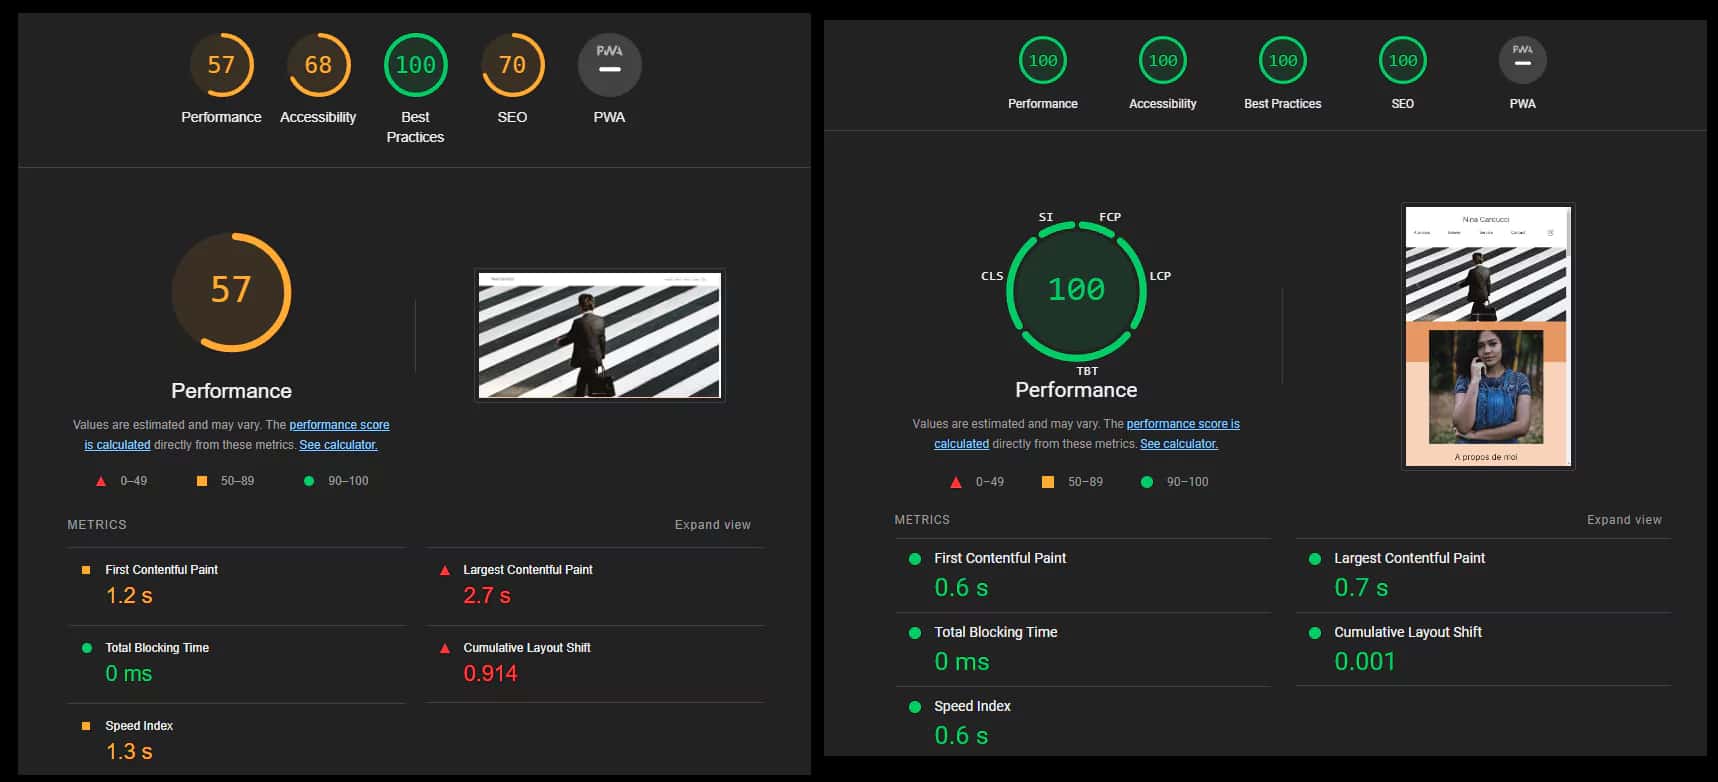Click orange square beside First Contentful Paint
This screenshot has height=782, width=1718.
(x=86, y=570)
